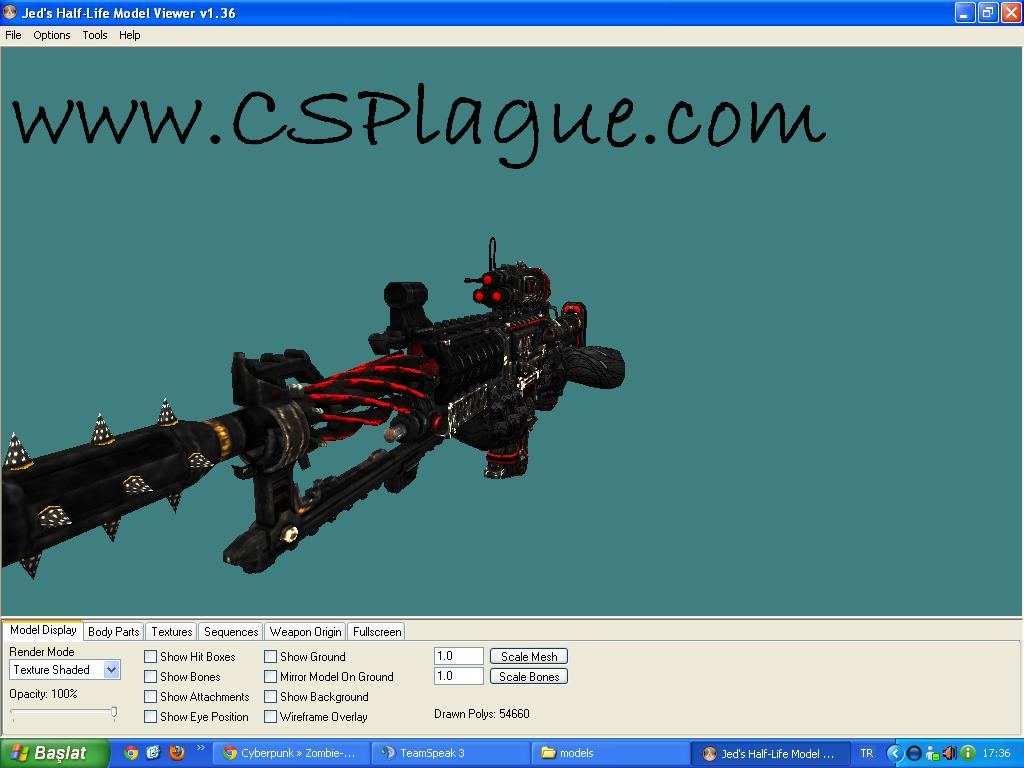The height and width of the screenshot is (768, 1024).
Task: Switch to the Textures tab
Action: (171, 632)
